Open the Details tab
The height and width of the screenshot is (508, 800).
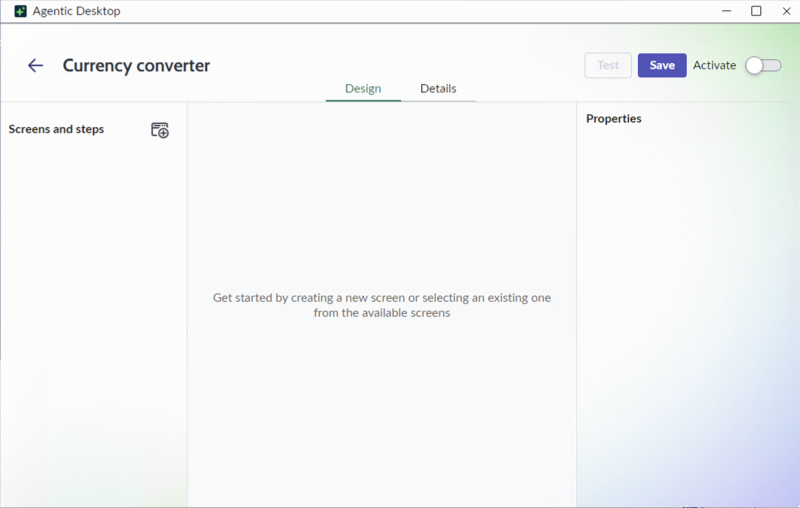pos(438,89)
